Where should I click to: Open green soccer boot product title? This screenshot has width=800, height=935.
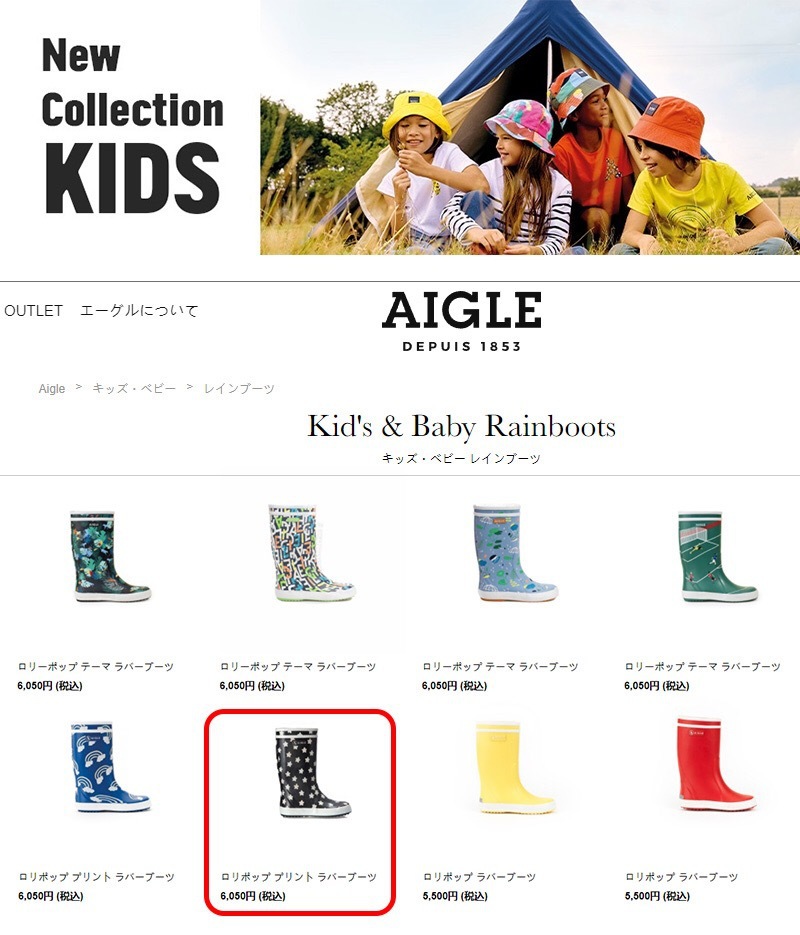702,666
